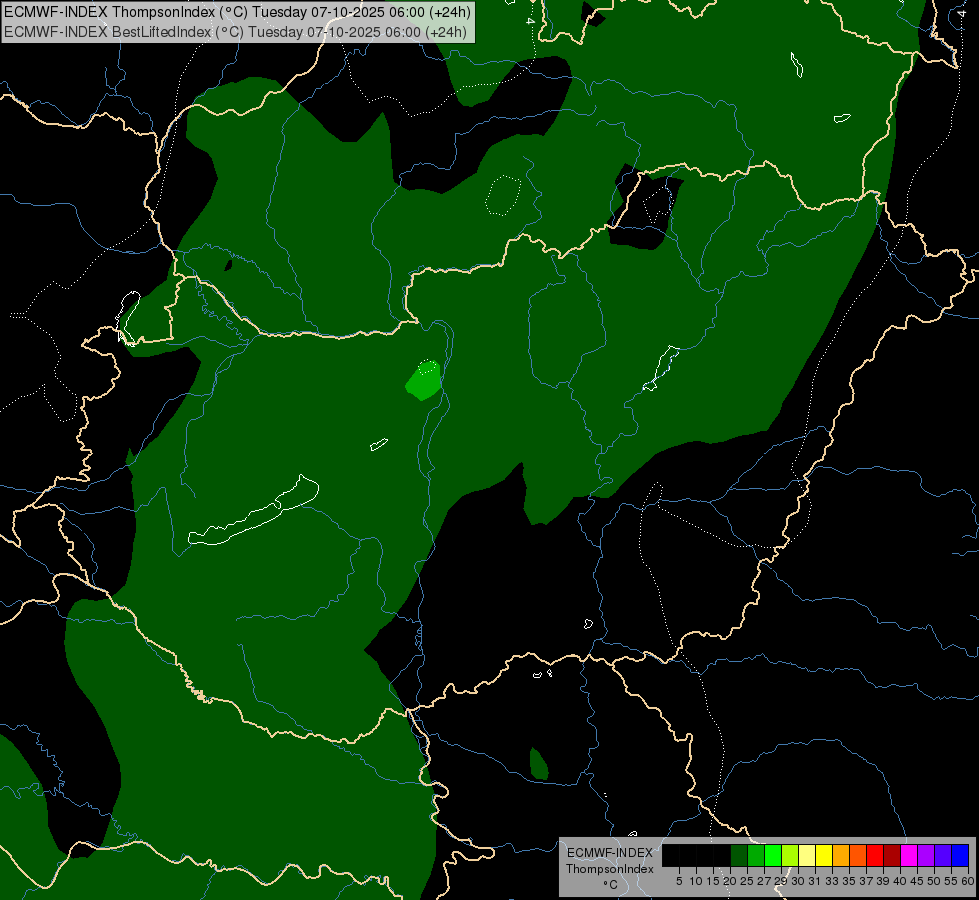This screenshot has height=900, width=979.
Task: Click the bright green patch in map center
Action: click(424, 381)
